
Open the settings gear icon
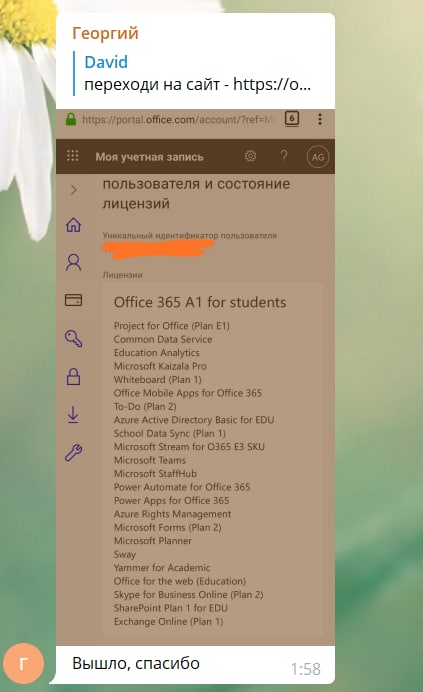click(250, 156)
